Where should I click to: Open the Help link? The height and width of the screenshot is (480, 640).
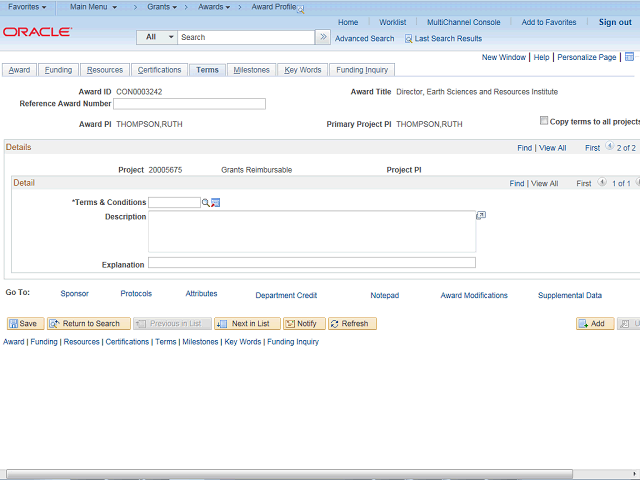click(541, 57)
